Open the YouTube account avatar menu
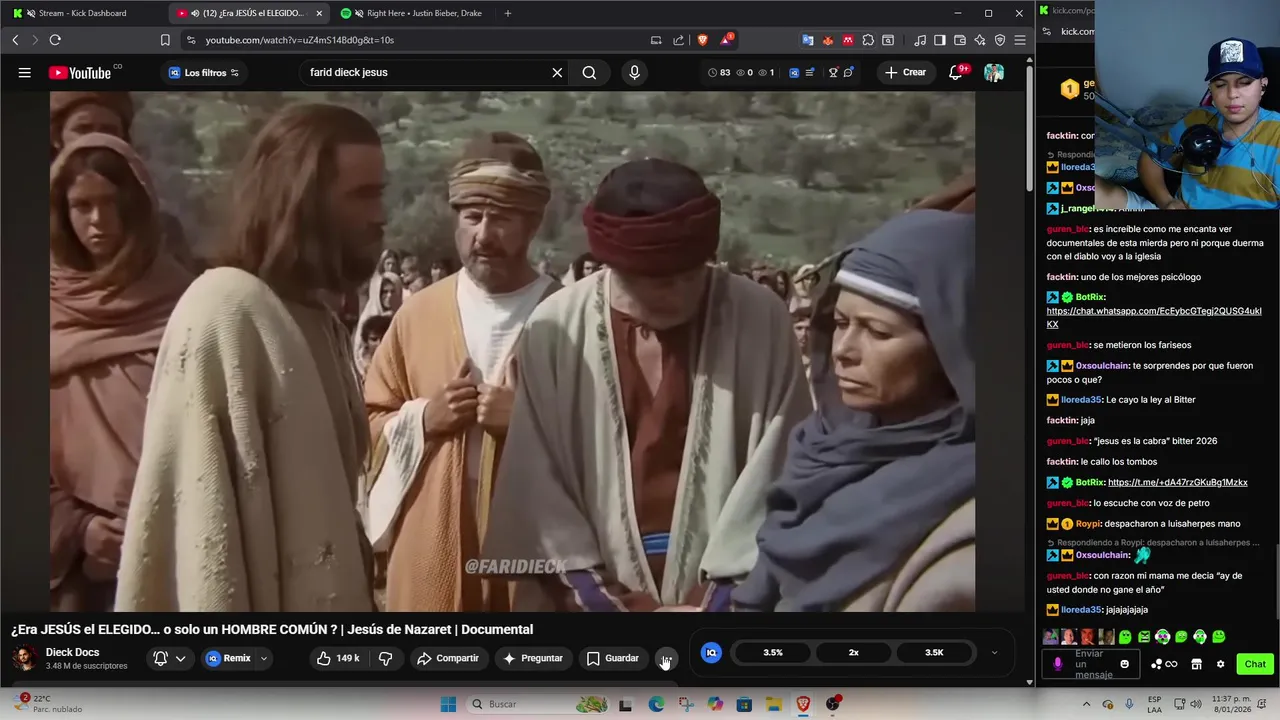 [x=993, y=72]
